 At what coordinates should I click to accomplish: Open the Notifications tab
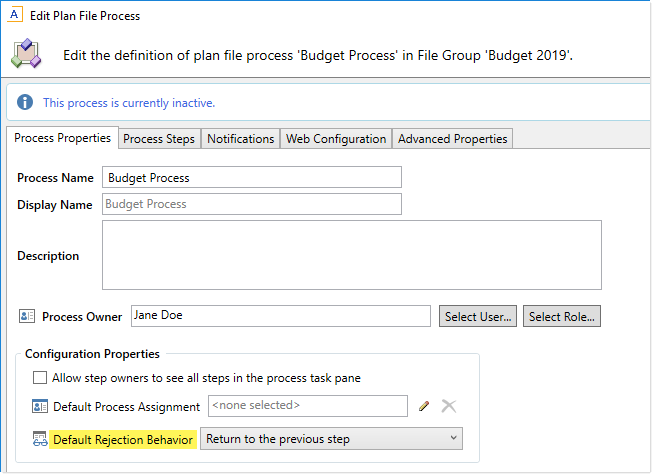click(240, 139)
